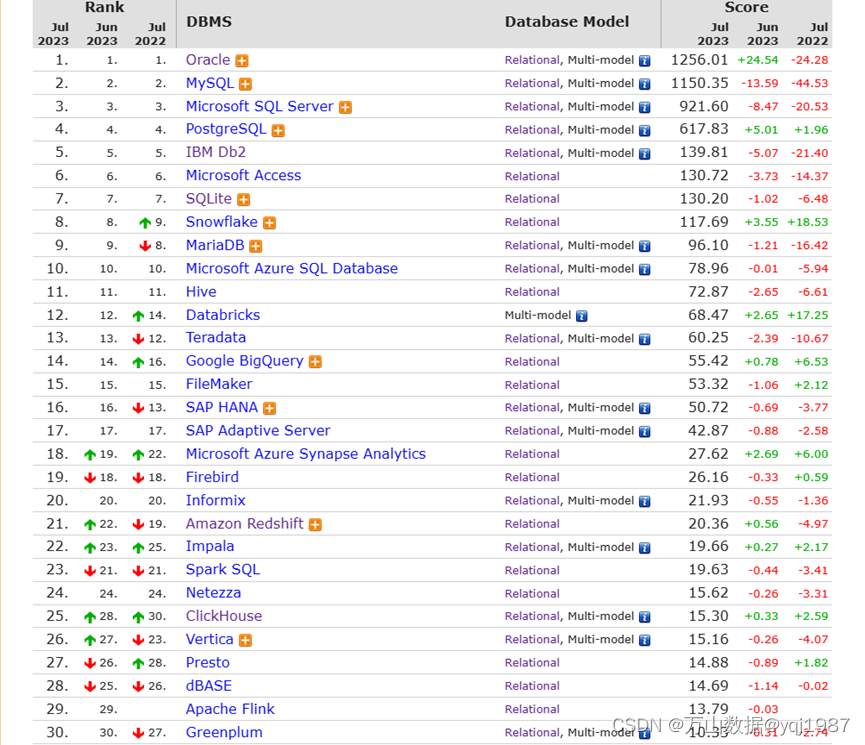
Task: Click the info icon next to Databricks Multi-model tag
Action: point(584,315)
